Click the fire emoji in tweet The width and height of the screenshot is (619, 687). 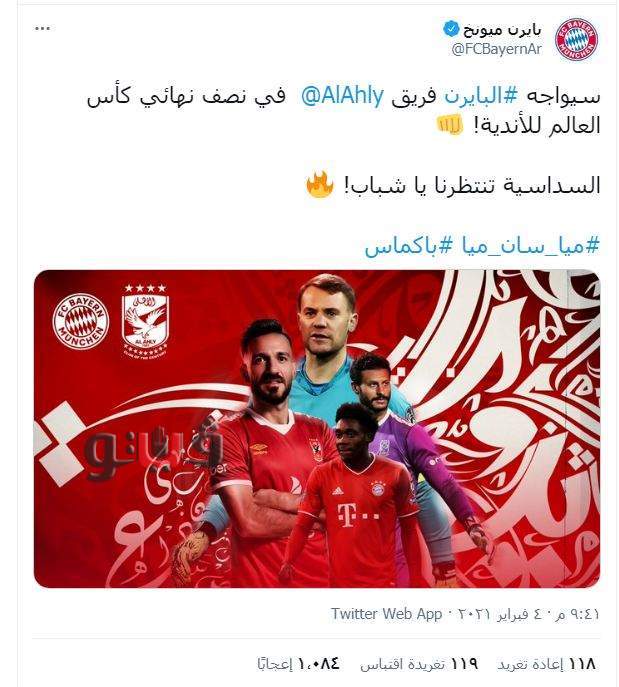(x=319, y=185)
